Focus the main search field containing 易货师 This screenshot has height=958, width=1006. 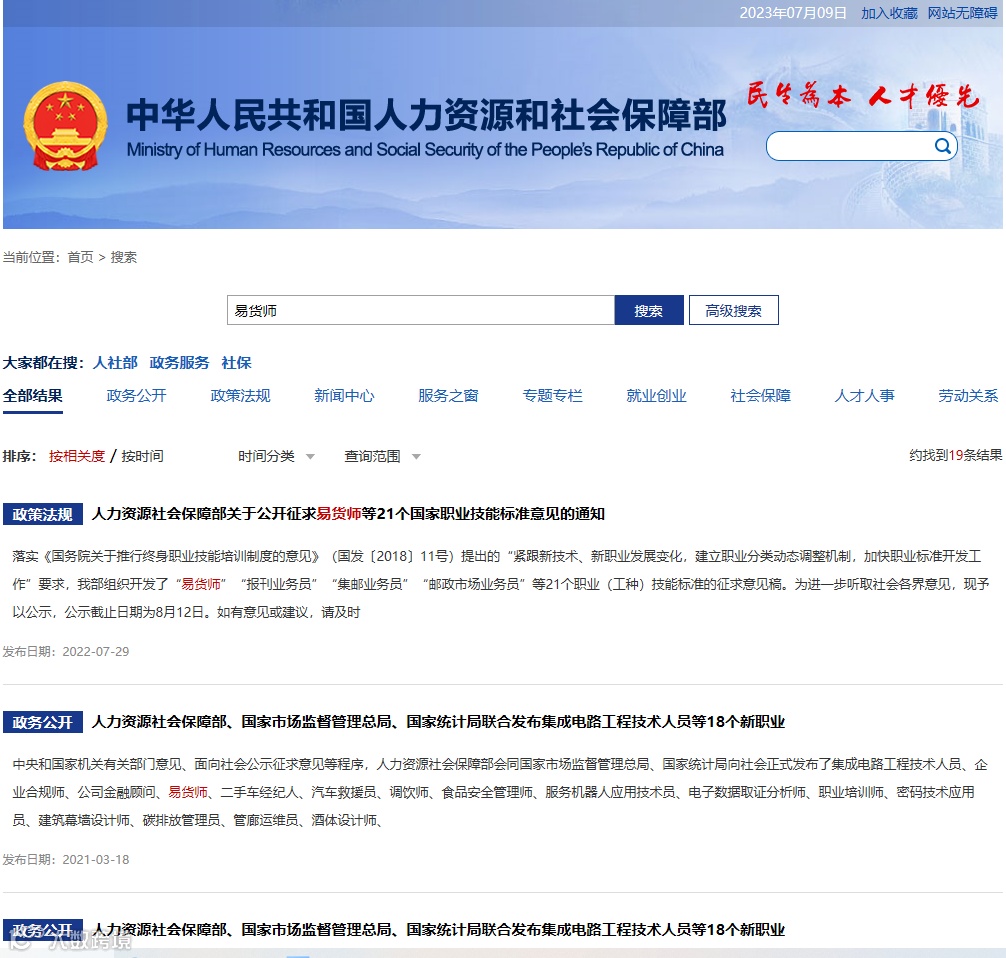click(x=421, y=311)
